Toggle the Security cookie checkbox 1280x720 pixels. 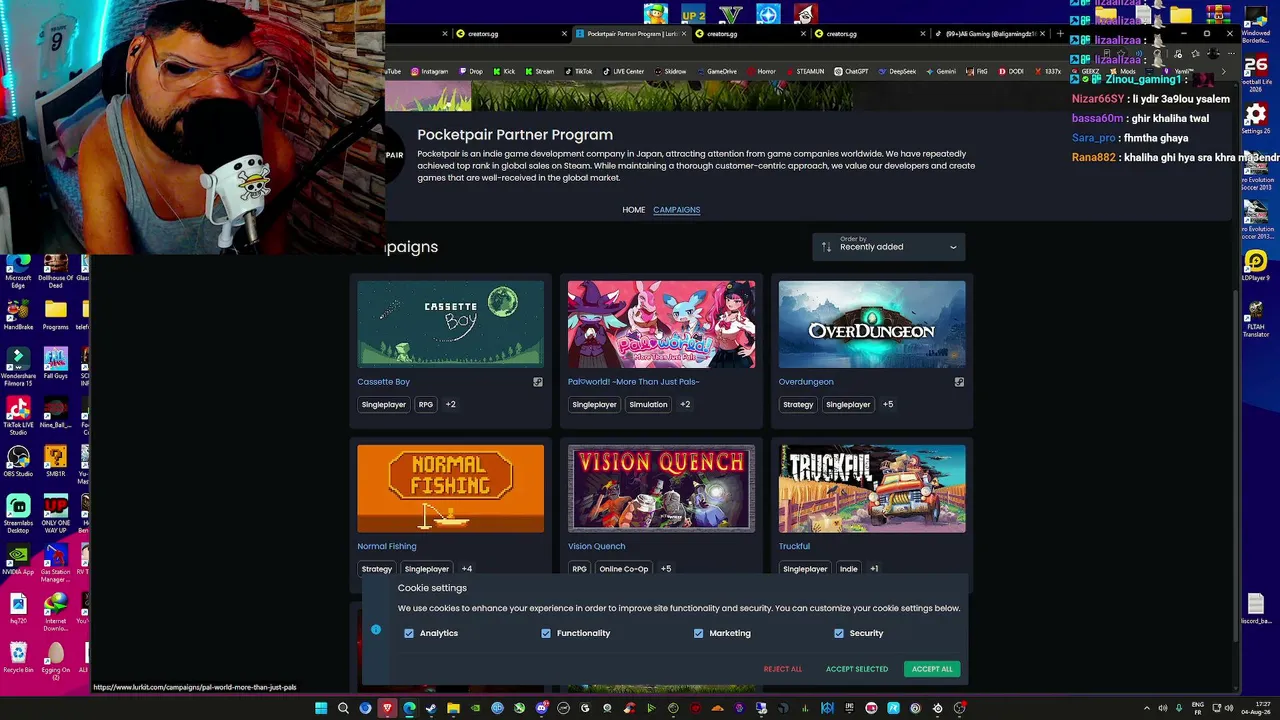(839, 633)
